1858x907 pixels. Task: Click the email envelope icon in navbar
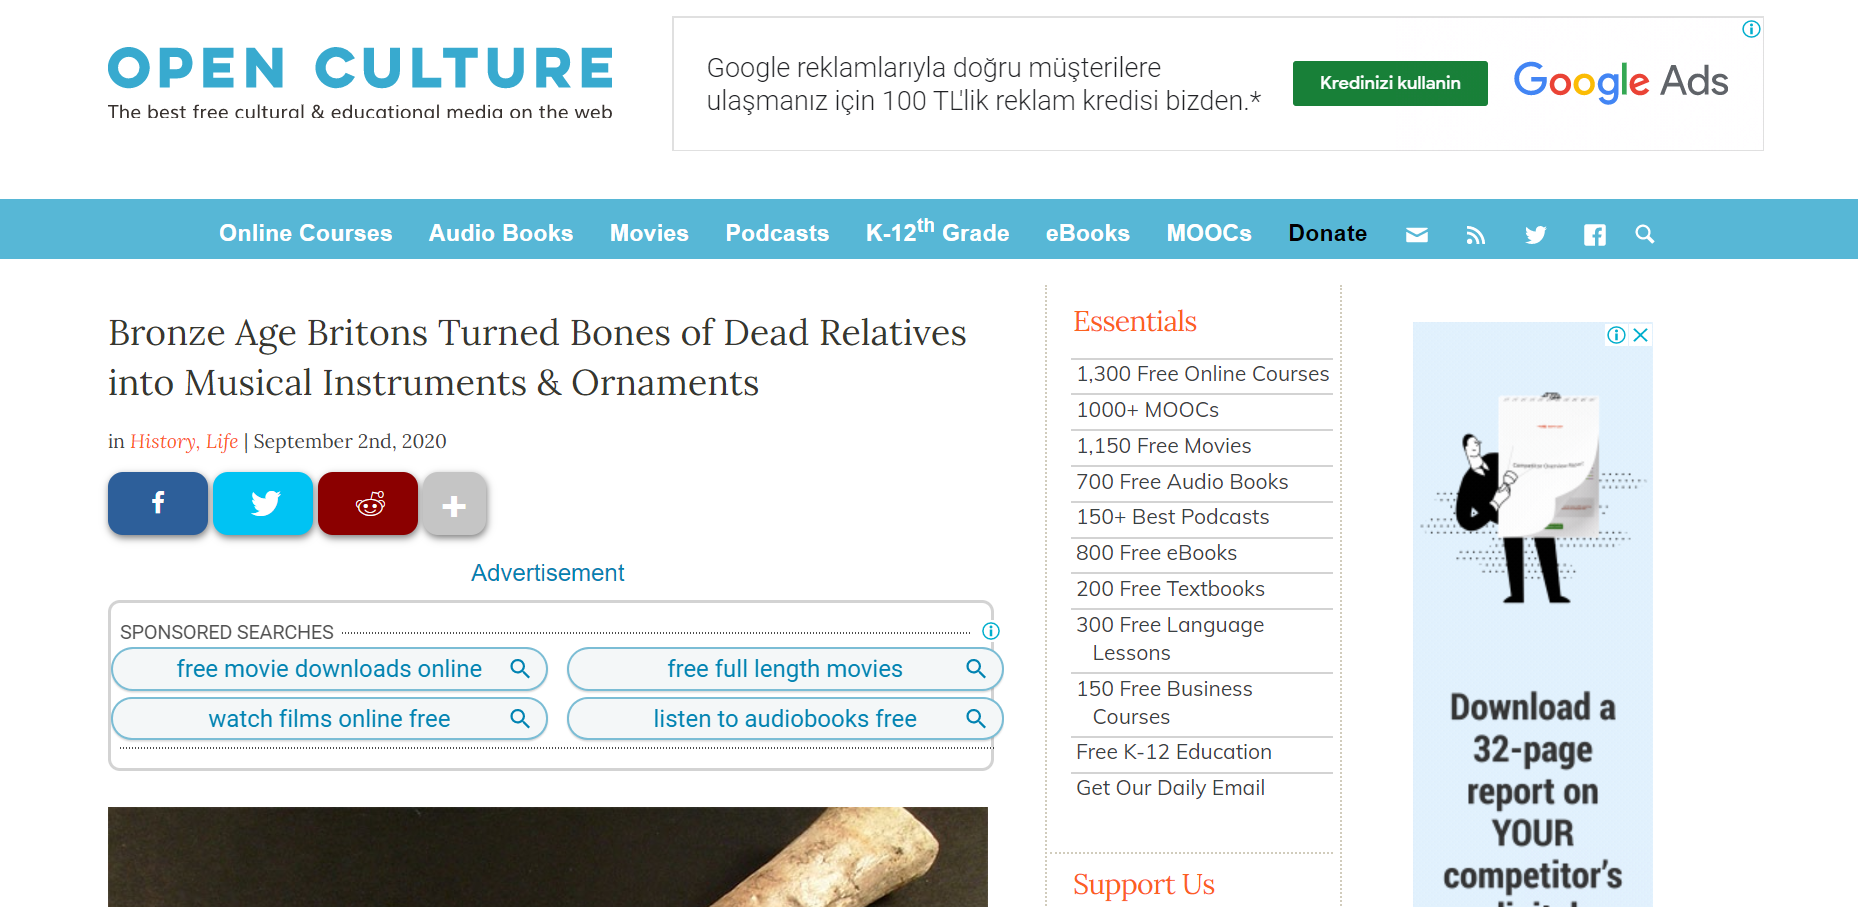(x=1416, y=235)
